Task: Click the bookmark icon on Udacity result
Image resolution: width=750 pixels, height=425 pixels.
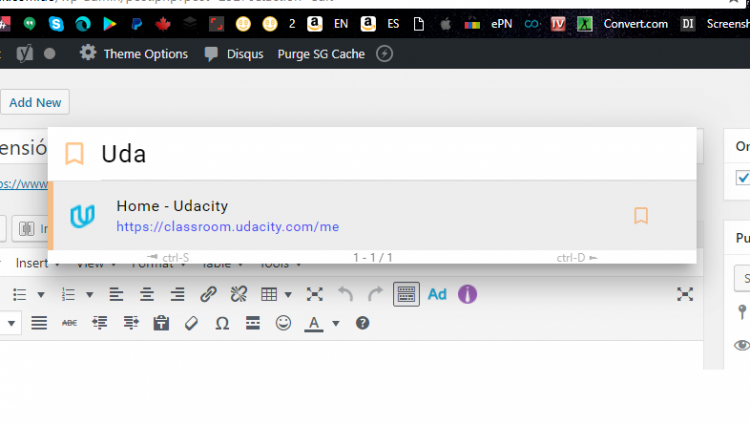Action: [641, 216]
